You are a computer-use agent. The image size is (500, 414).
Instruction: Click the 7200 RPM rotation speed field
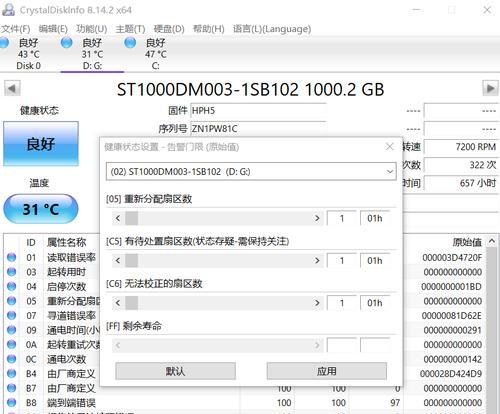[461, 147]
